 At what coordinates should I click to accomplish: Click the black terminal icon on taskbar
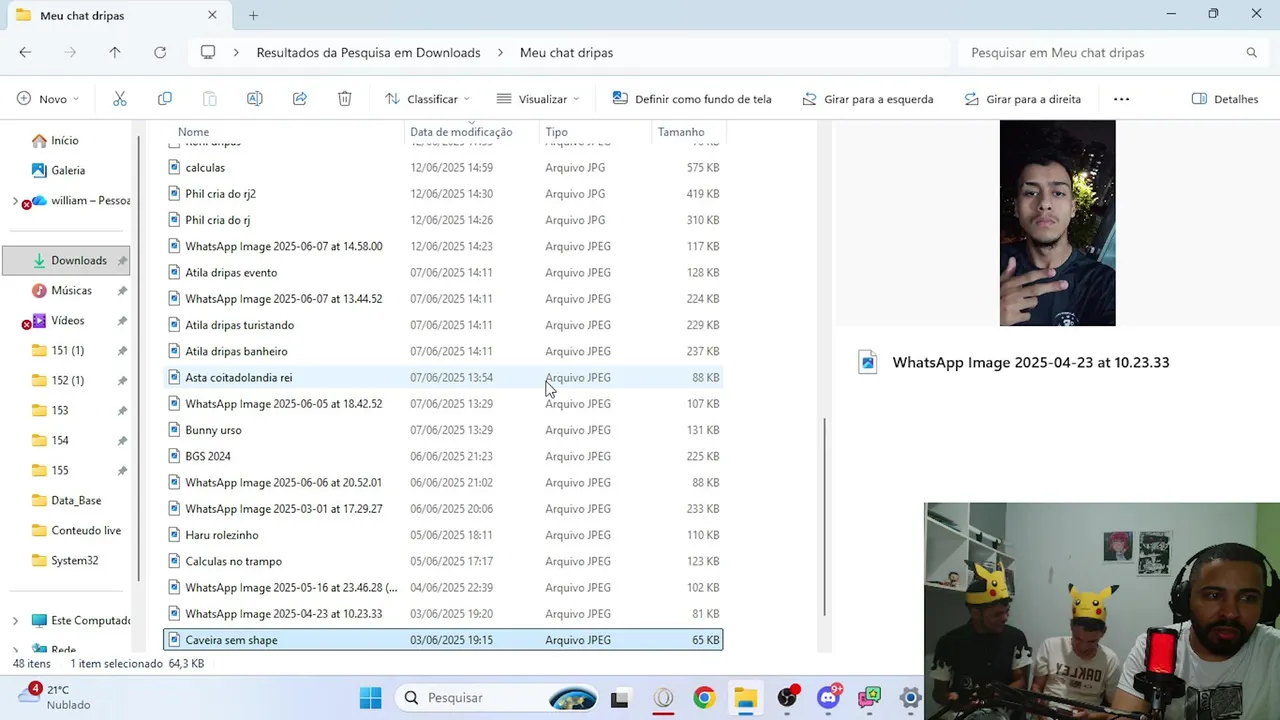[x=619, y=699]
